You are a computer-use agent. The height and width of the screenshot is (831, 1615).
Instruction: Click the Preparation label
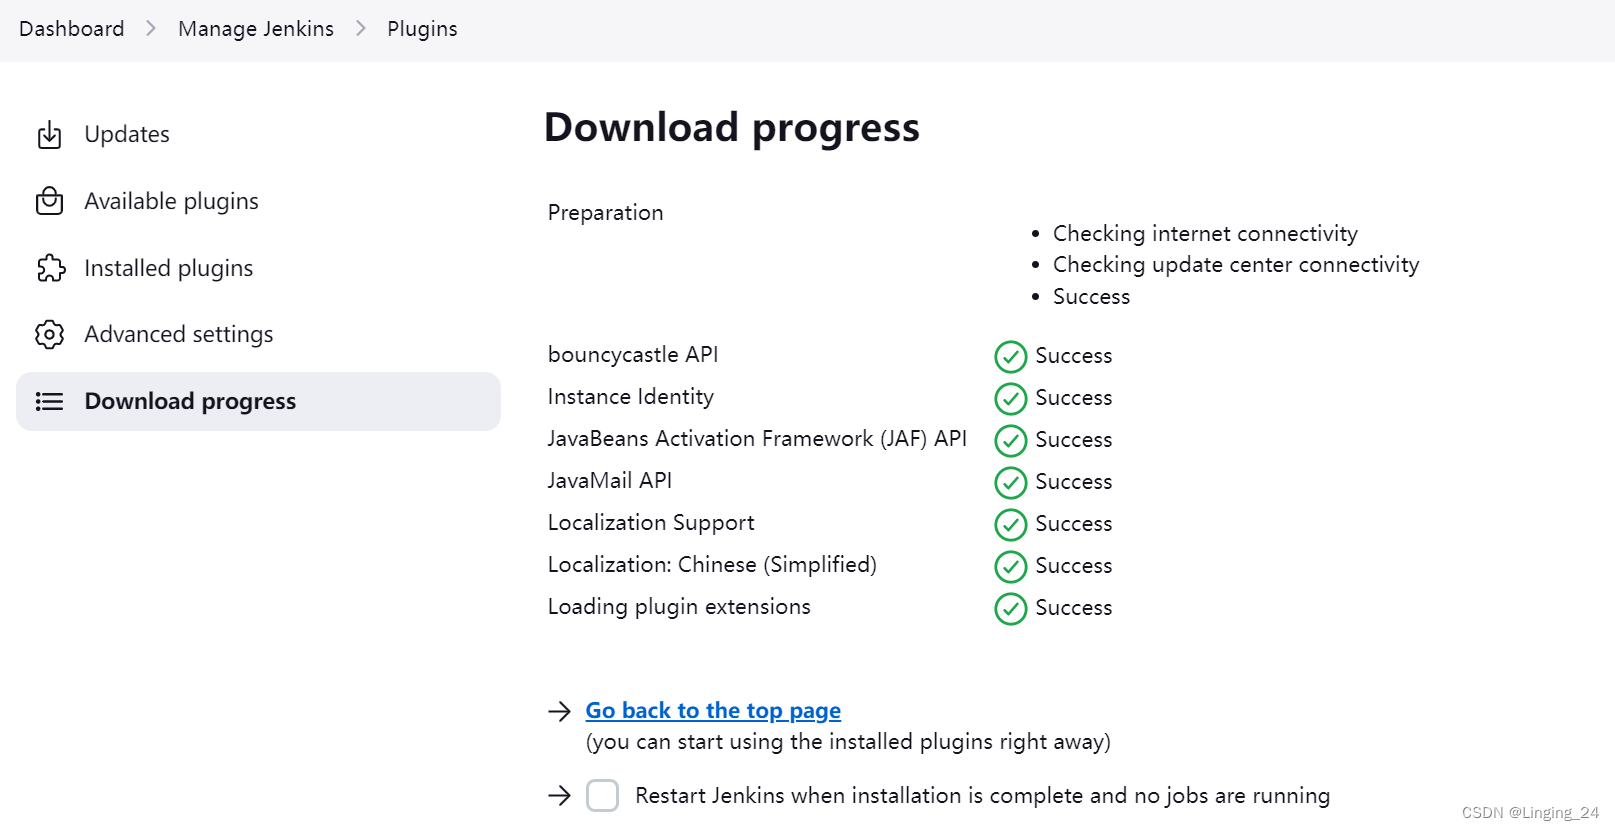(605, 213)
